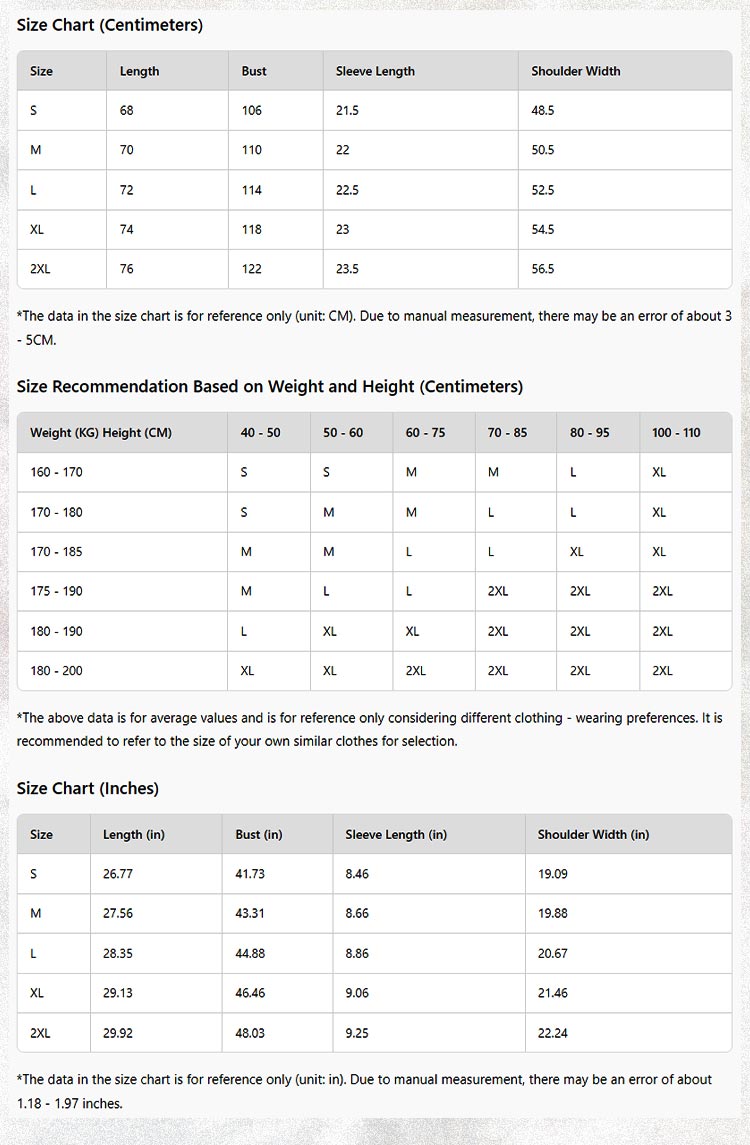Viewport: 750px width, 1145px height.
Task: Click the "Size Recommendation Based on Weight and Height" heading
Action: [x=270, y=386]
